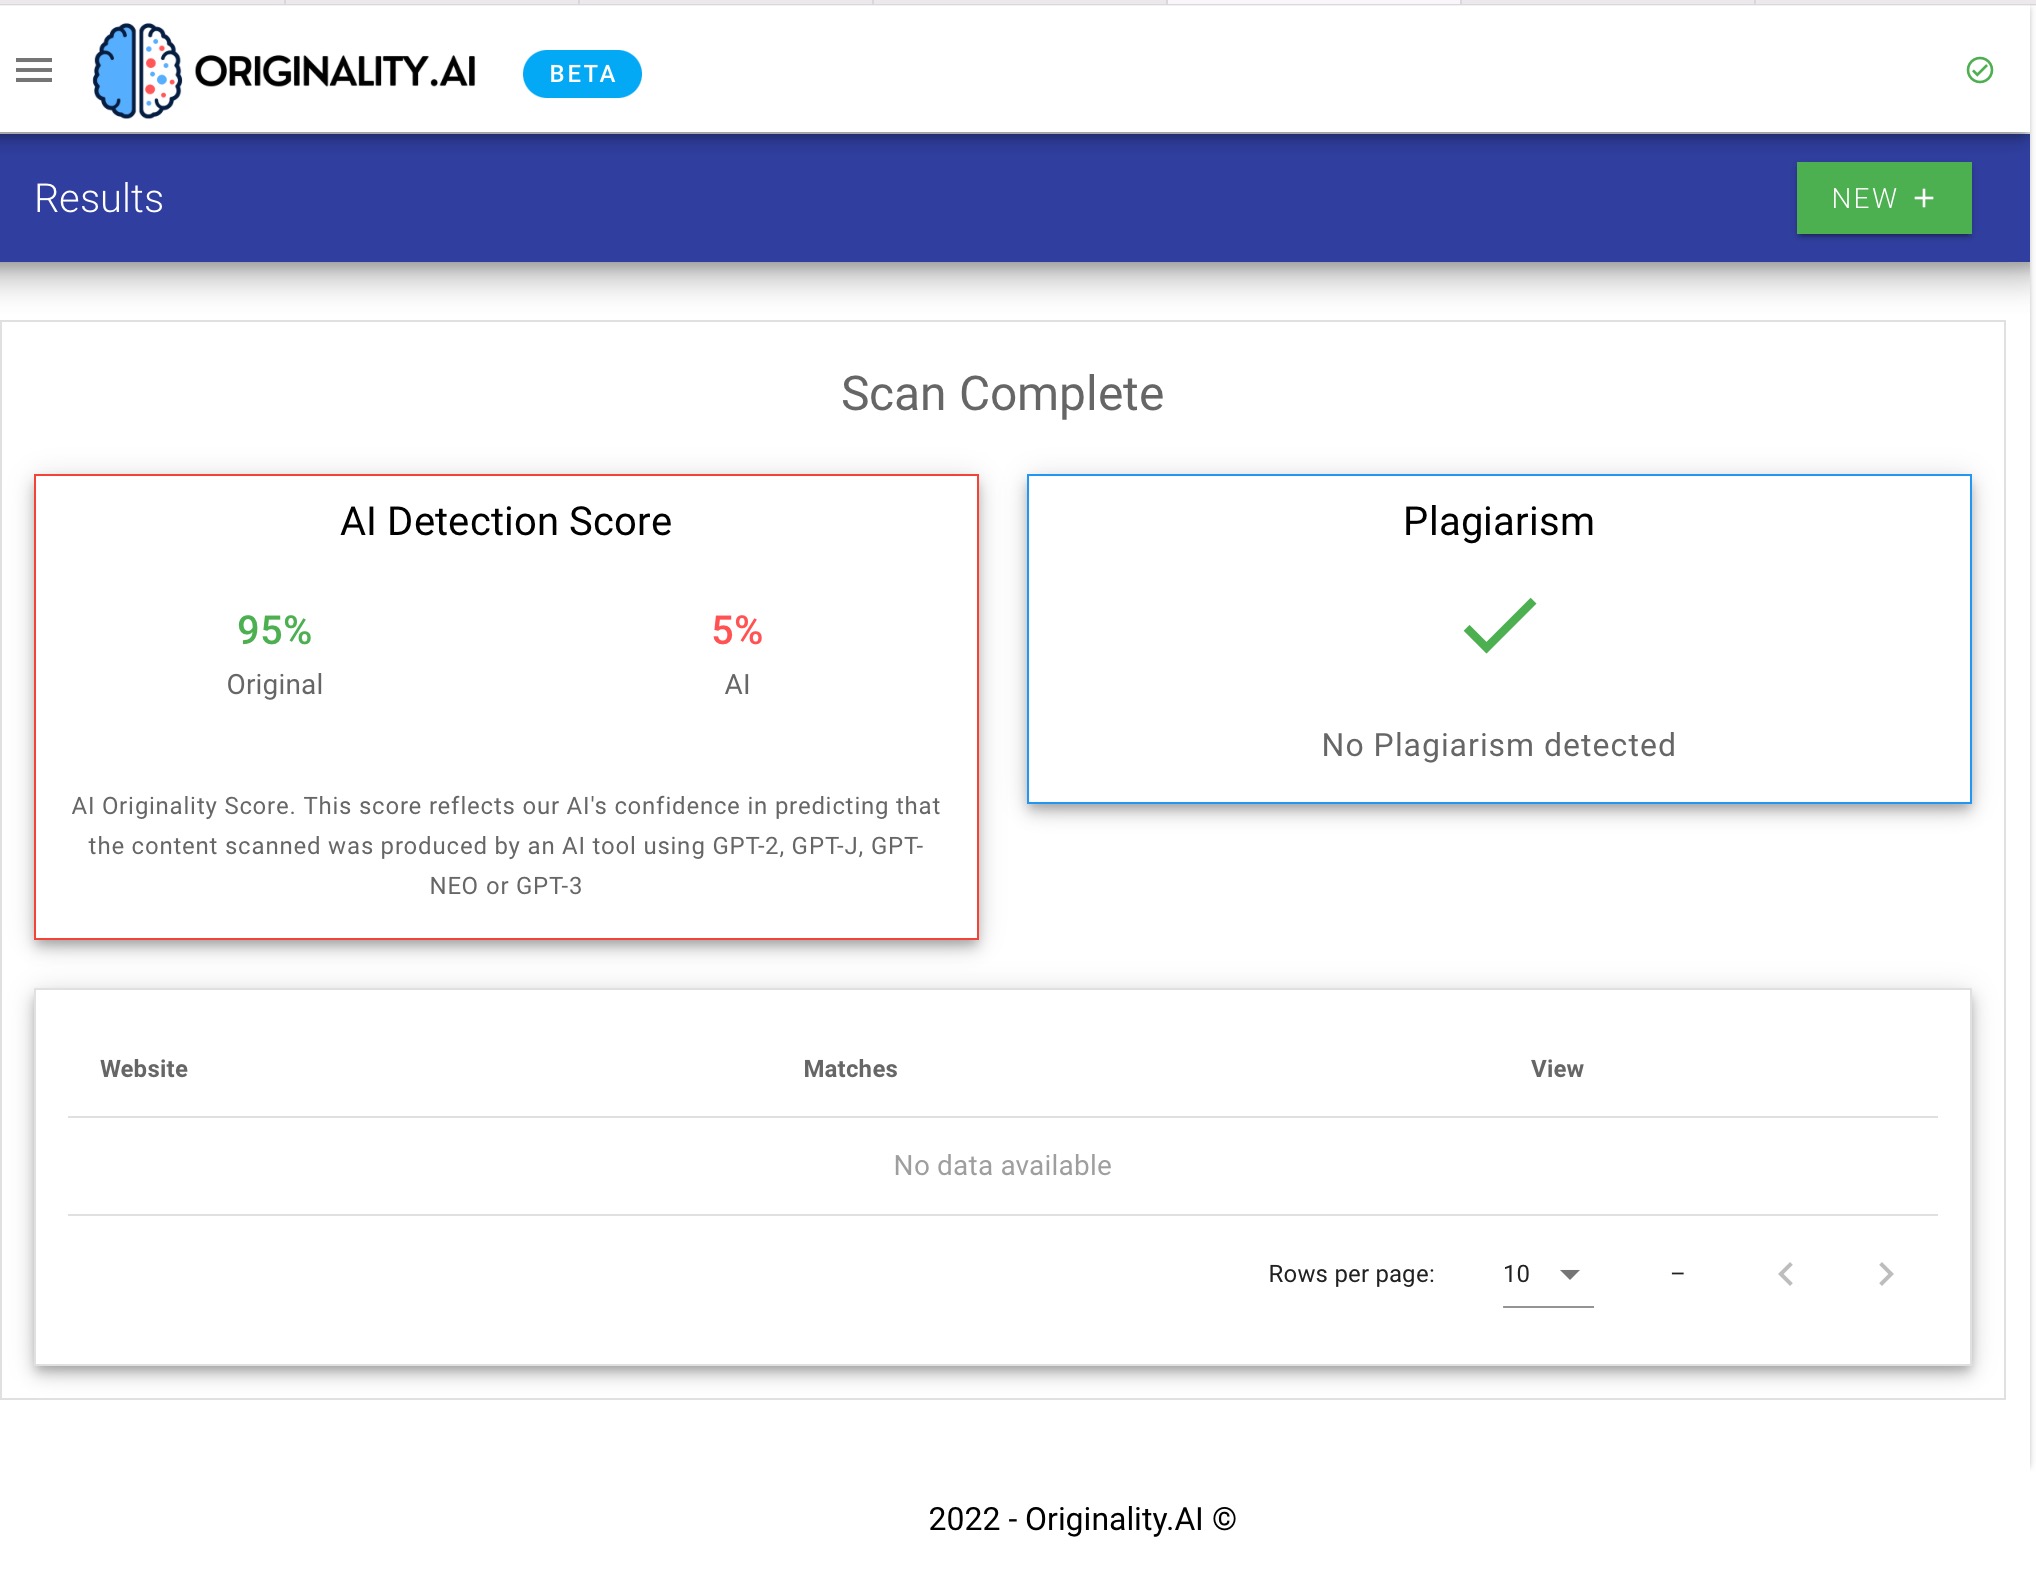
Task: Open the rows per page dropdown
Action: [1547, 1274]
